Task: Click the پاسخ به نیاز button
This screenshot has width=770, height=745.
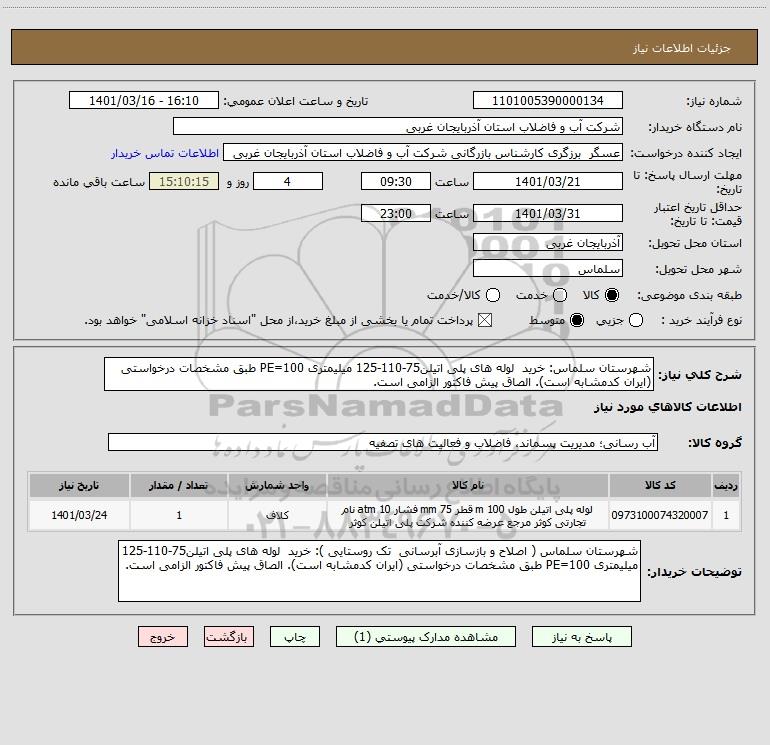Action: click(x=582, y=637)
